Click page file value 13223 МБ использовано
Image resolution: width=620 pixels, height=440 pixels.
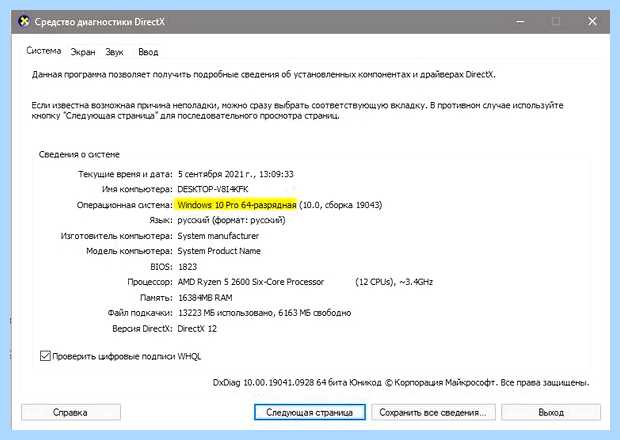(x=226, y=313)
